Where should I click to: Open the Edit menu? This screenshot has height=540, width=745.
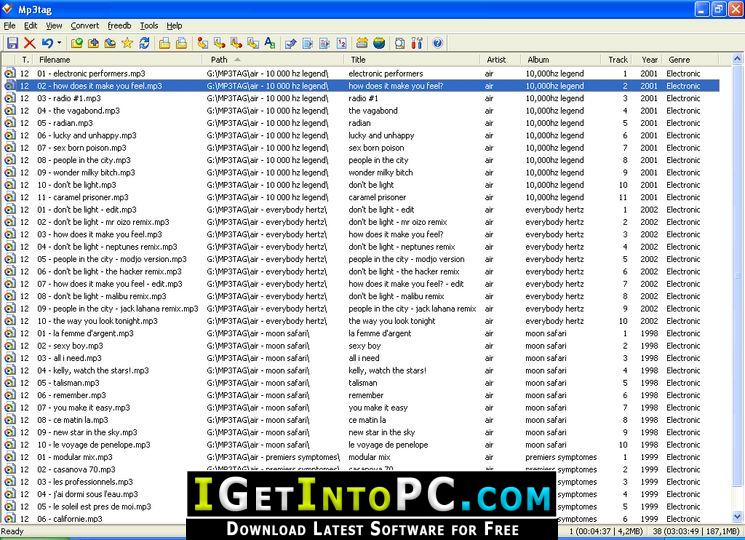(30, 26)
